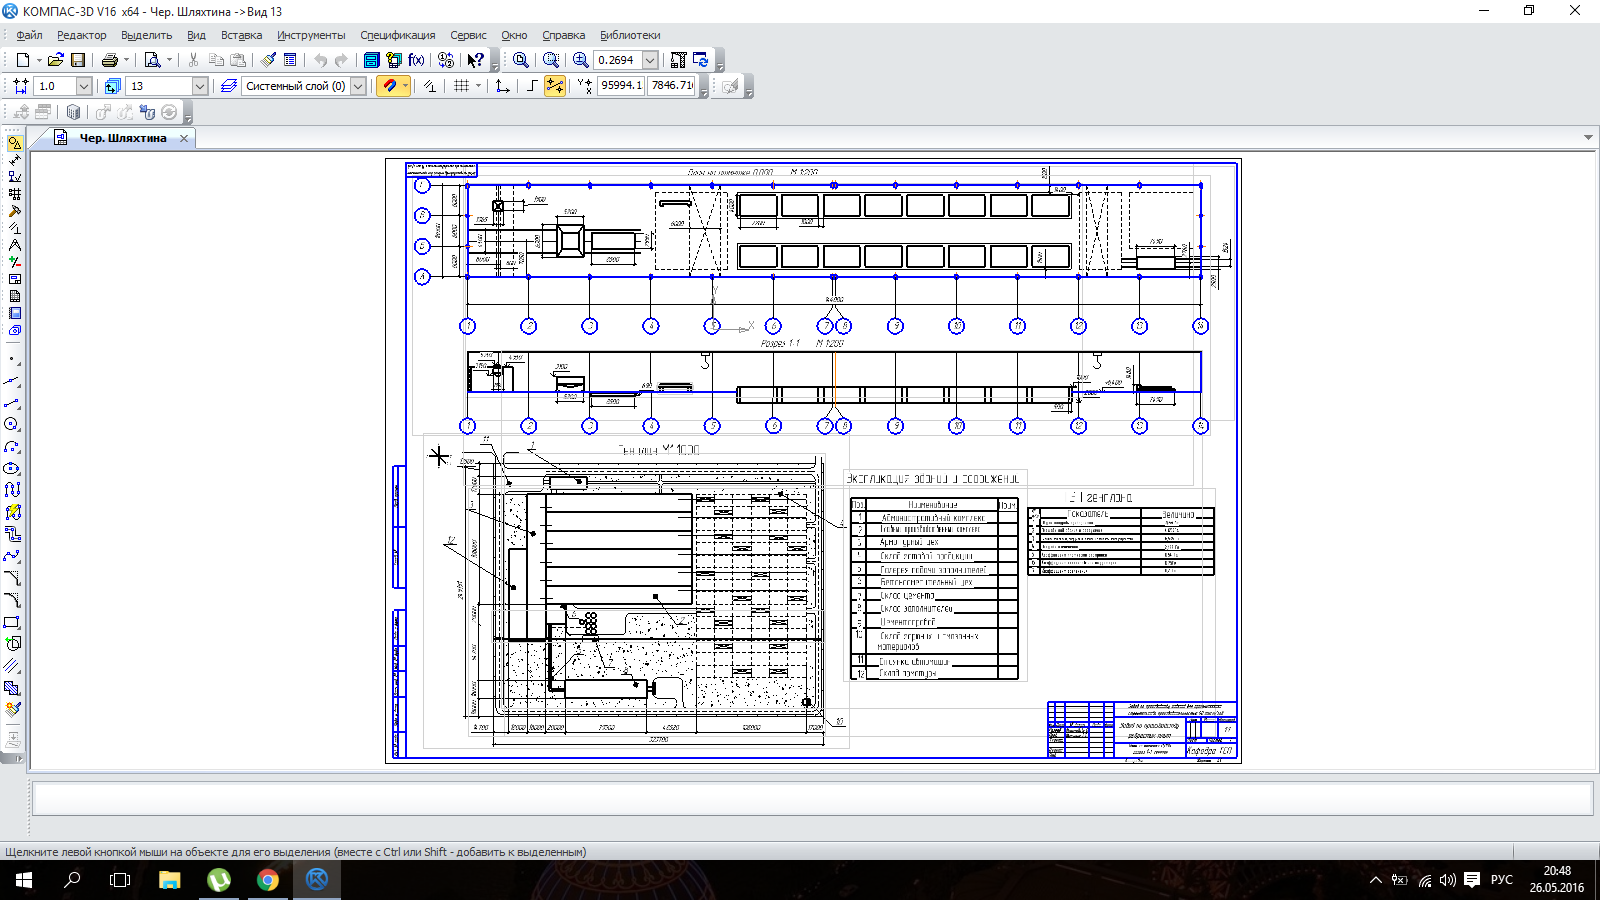Toggle the grid display button

pos(461,86)
